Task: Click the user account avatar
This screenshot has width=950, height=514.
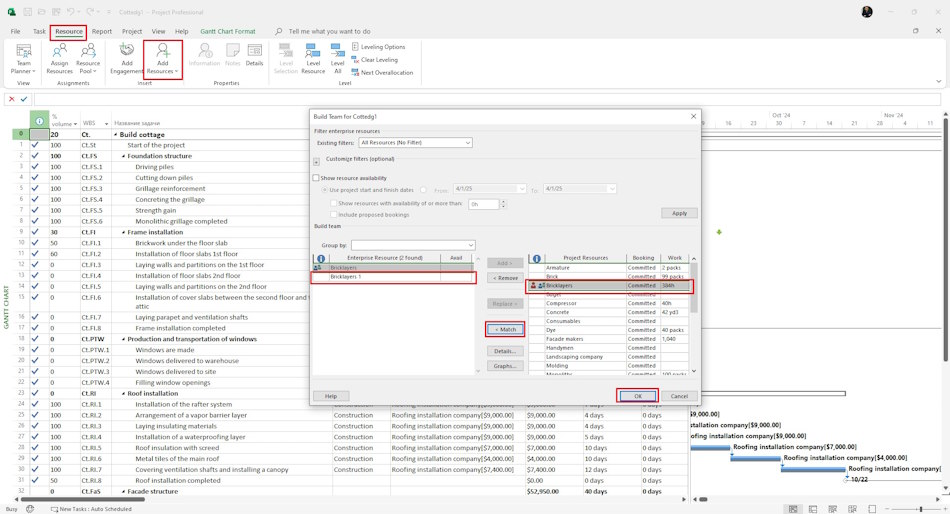Action: click(x=867, y=12)
